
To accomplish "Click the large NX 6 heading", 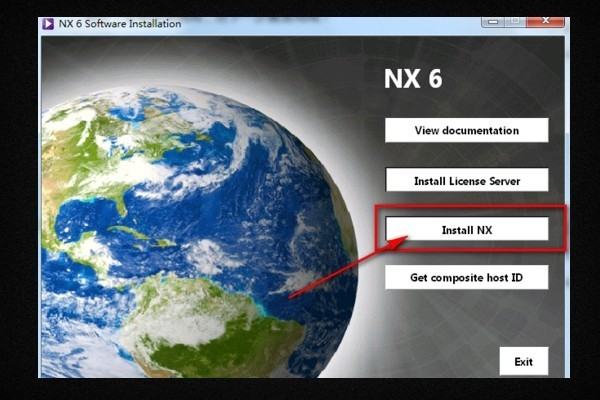I will 413,79.
